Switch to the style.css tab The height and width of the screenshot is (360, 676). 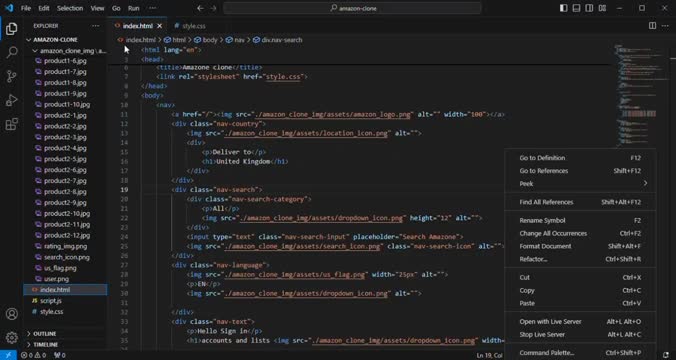[x=190, y=26]
